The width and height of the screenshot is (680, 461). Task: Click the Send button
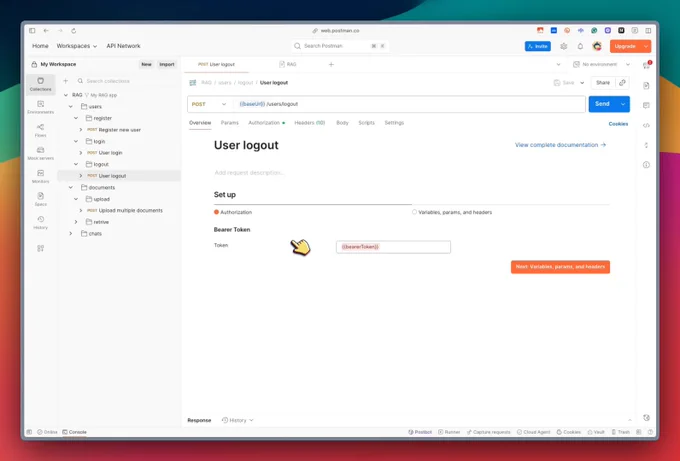pyautogui.click(x=601, y=104)
